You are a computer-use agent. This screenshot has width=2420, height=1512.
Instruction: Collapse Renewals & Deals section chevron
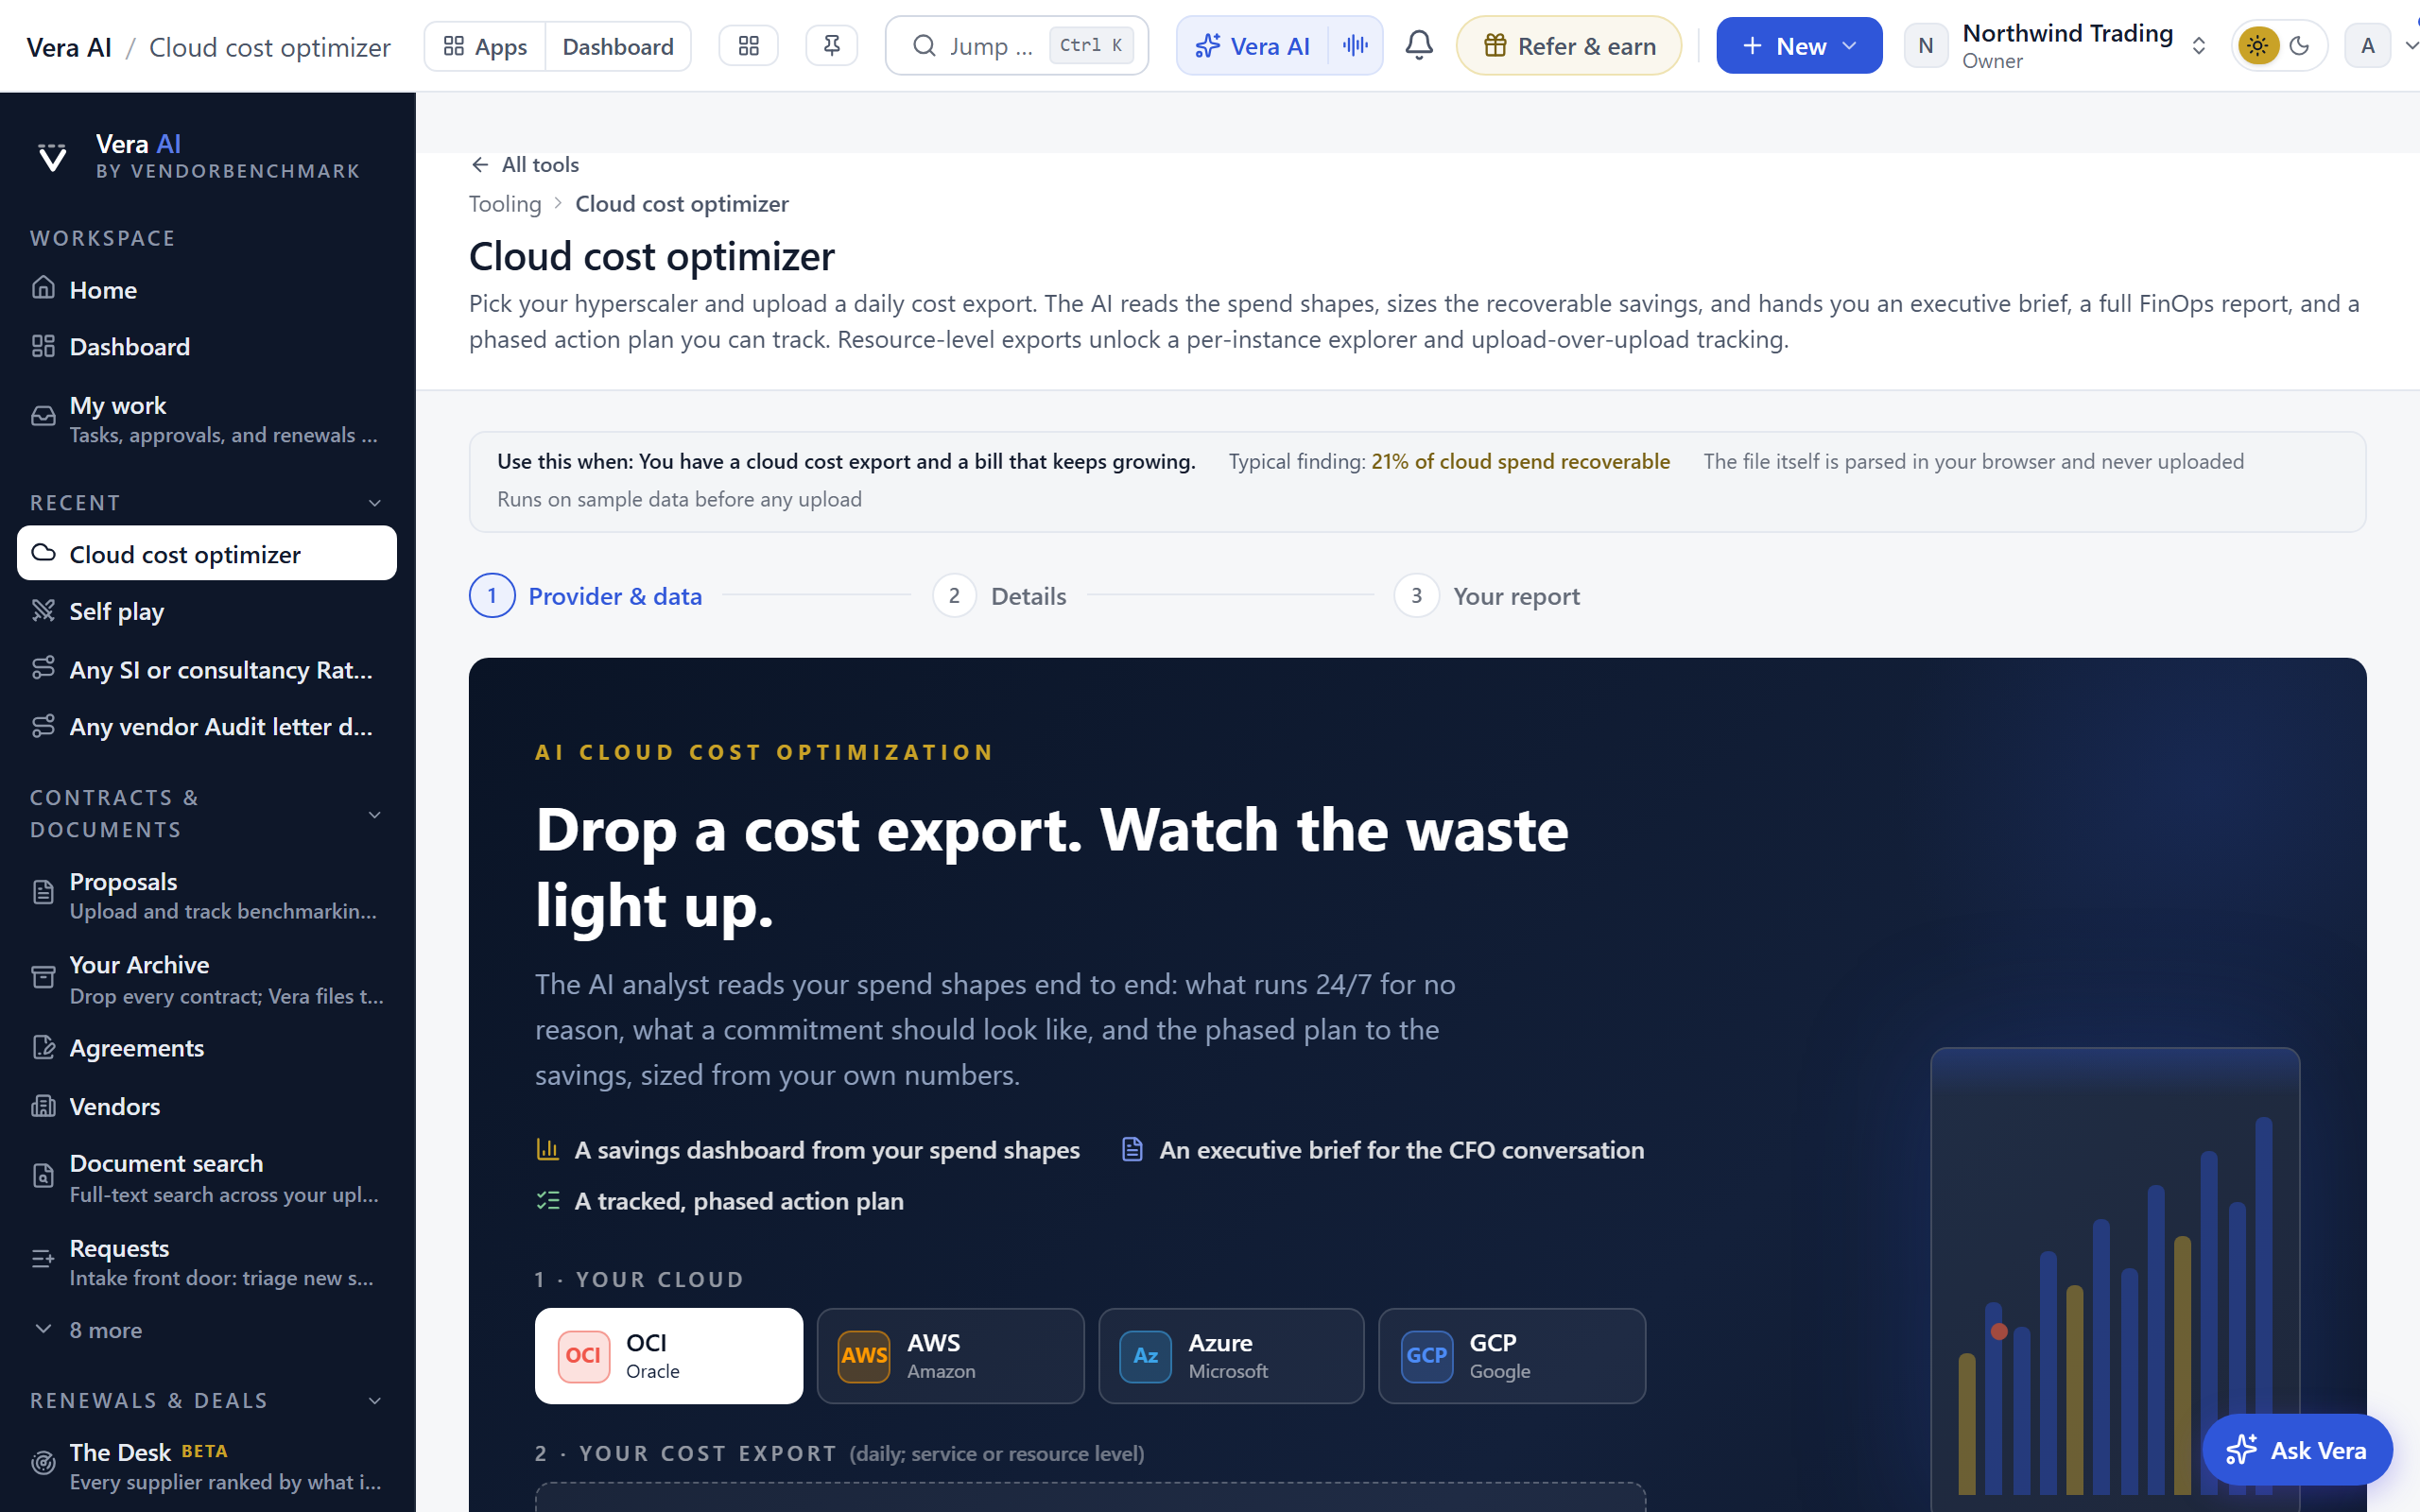pos(375,1400)
